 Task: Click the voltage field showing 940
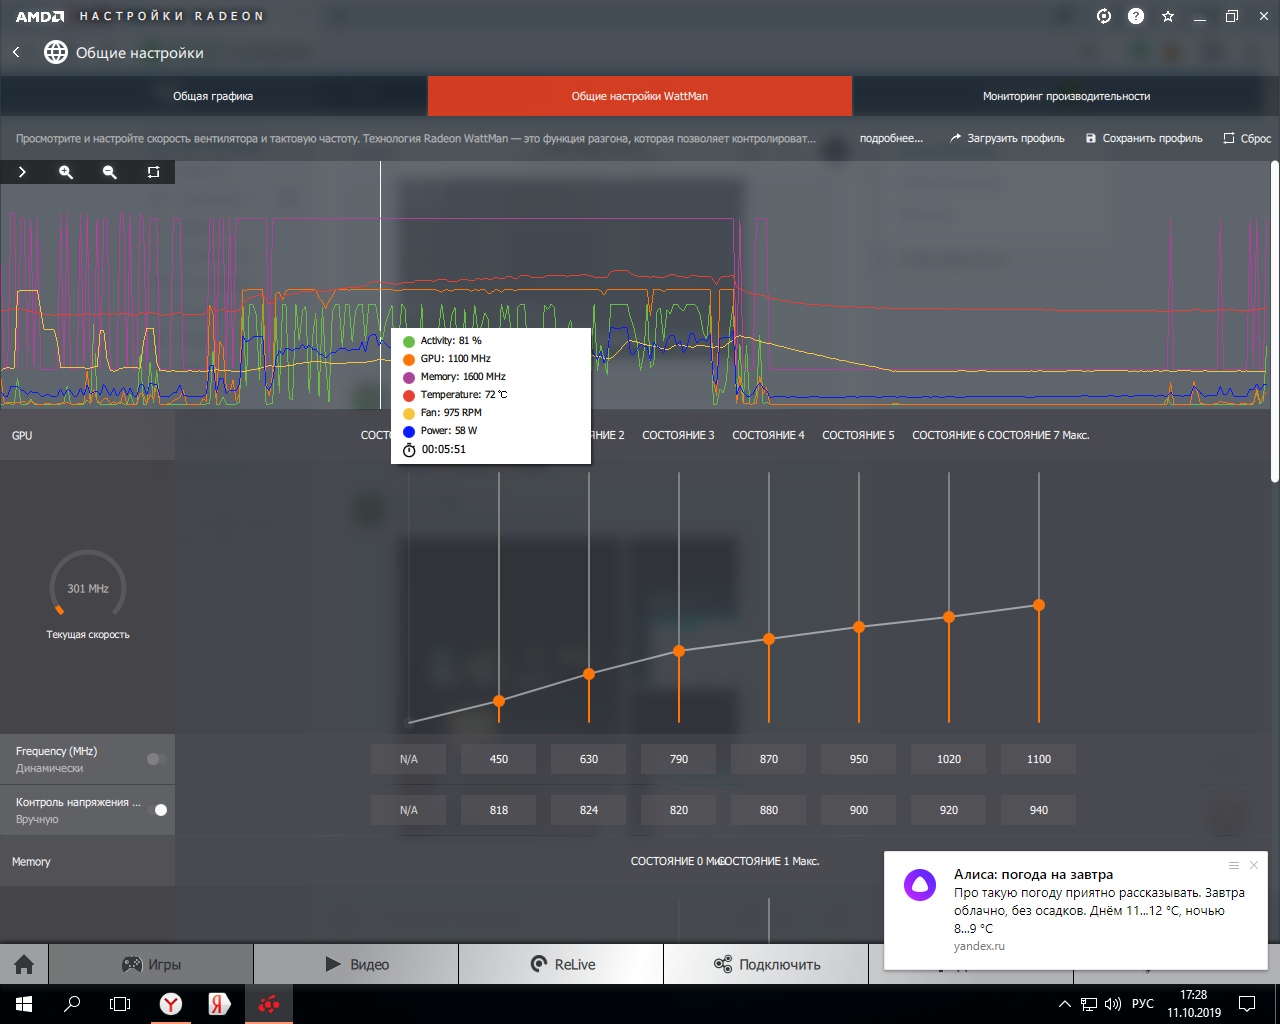coord(1039,810)
